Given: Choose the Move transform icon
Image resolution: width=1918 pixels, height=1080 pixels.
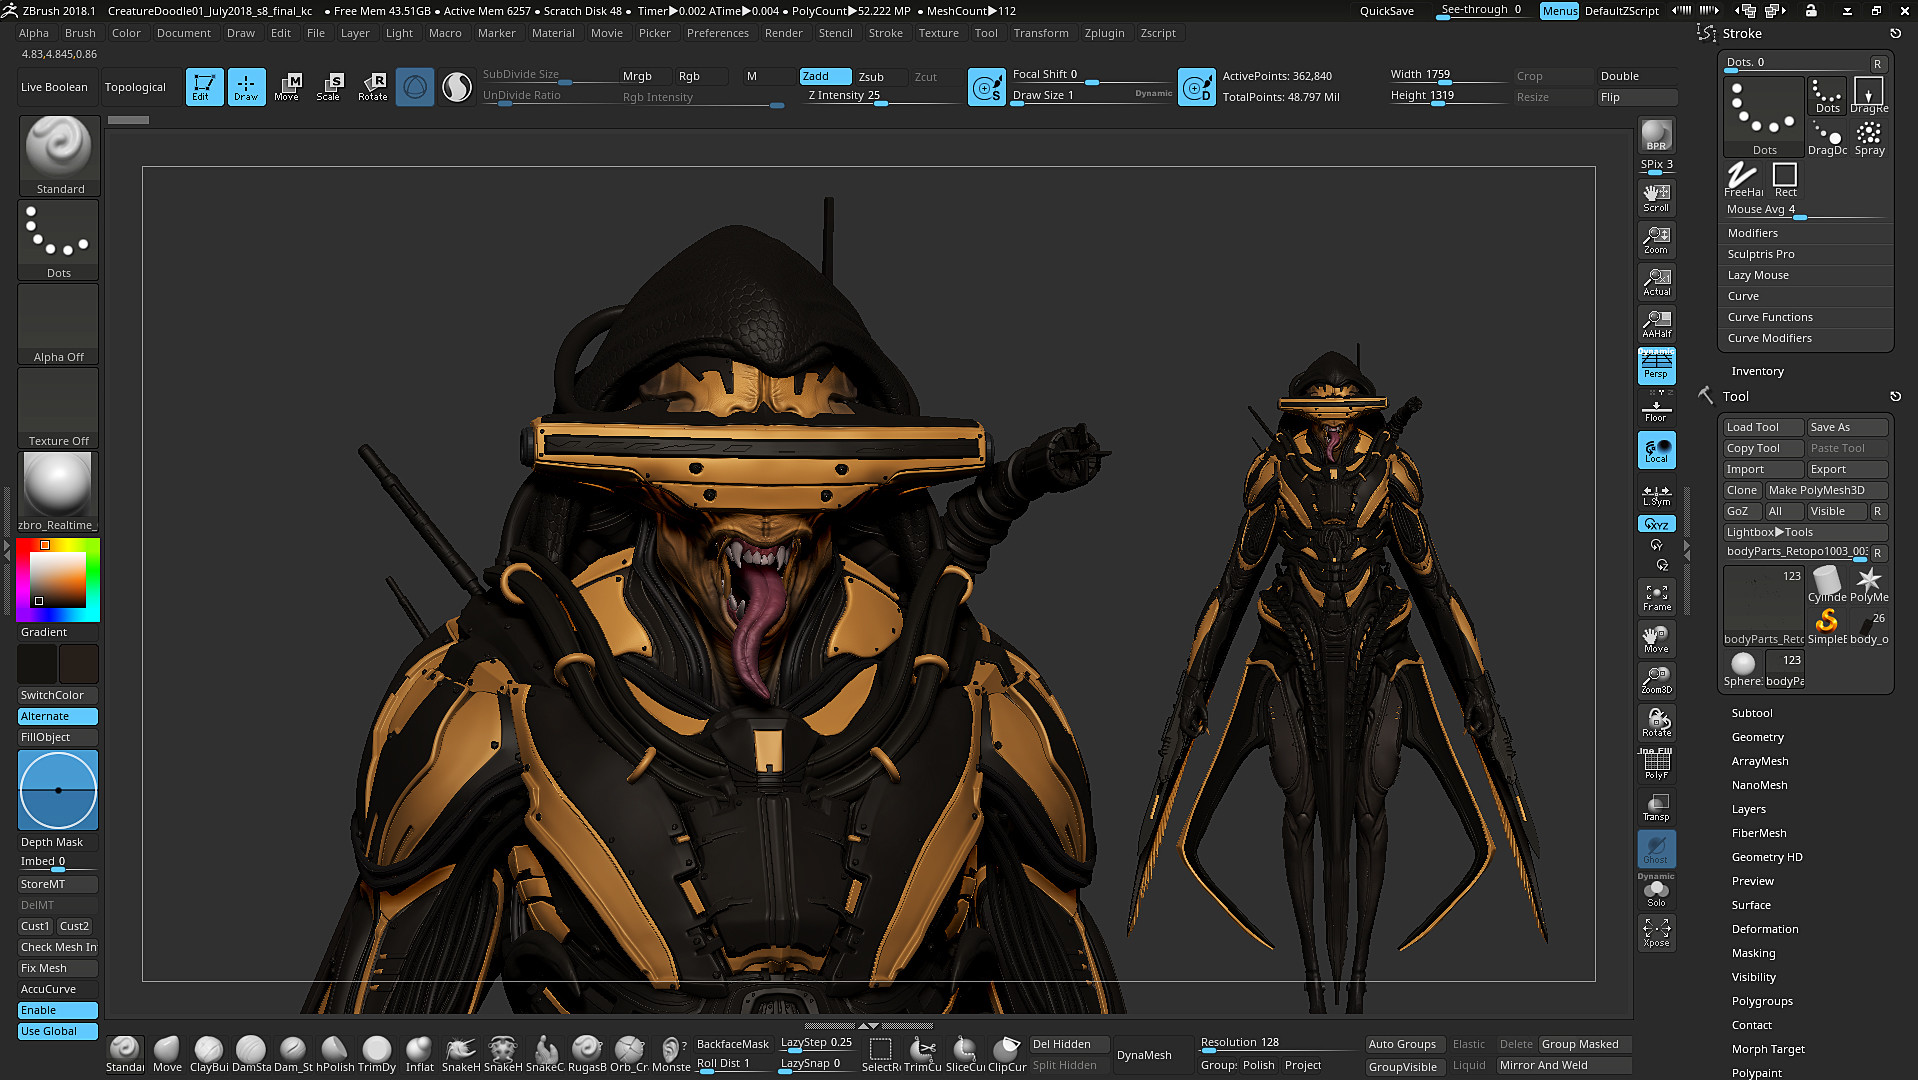Looking at the screenshot, I should pos(287,87).
